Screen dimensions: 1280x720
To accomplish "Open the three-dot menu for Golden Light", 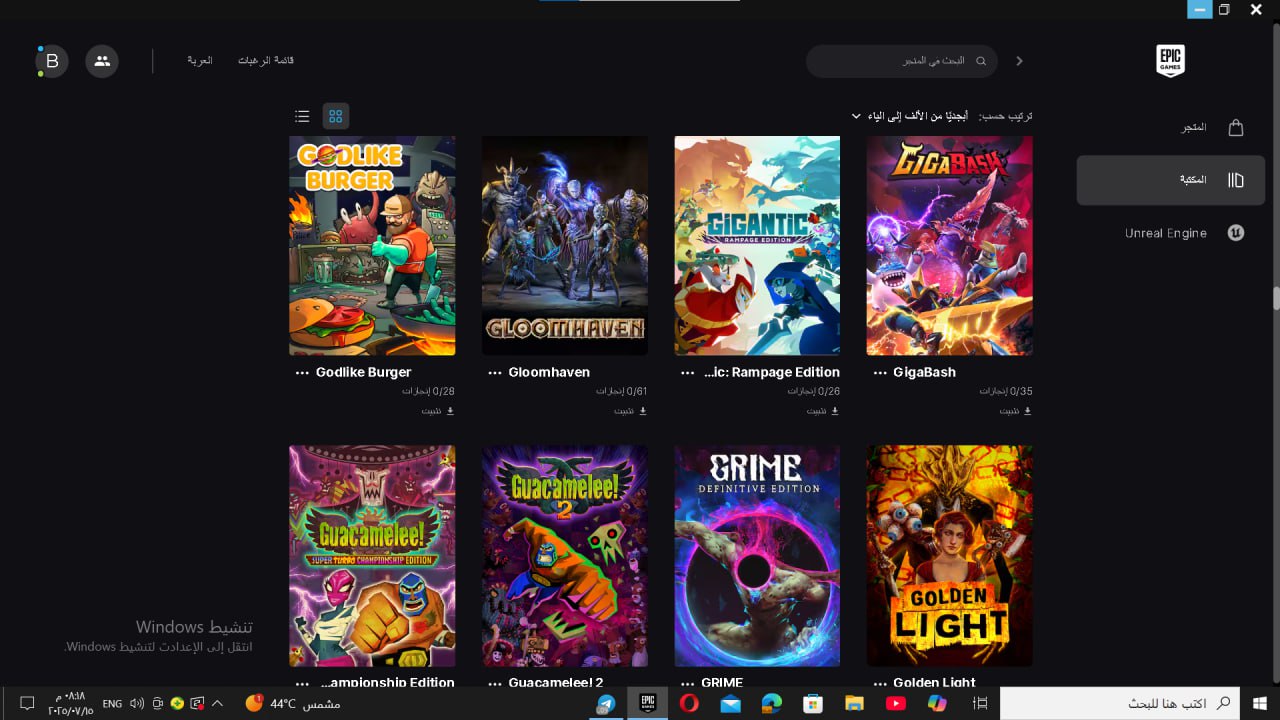I will tap(880, 683).
